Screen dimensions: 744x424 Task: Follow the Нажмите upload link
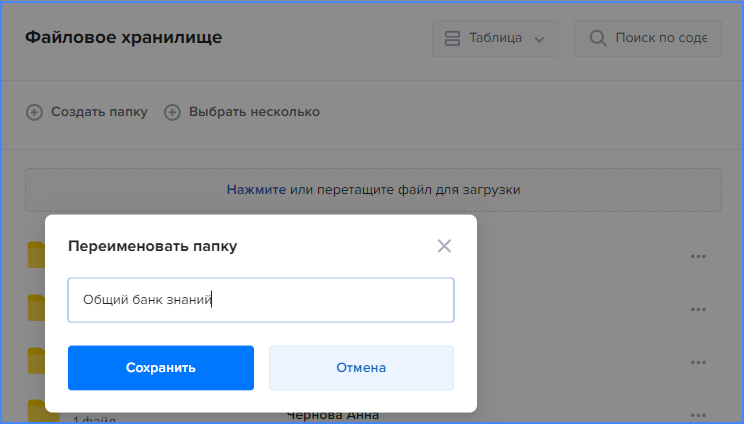[256, 190]
